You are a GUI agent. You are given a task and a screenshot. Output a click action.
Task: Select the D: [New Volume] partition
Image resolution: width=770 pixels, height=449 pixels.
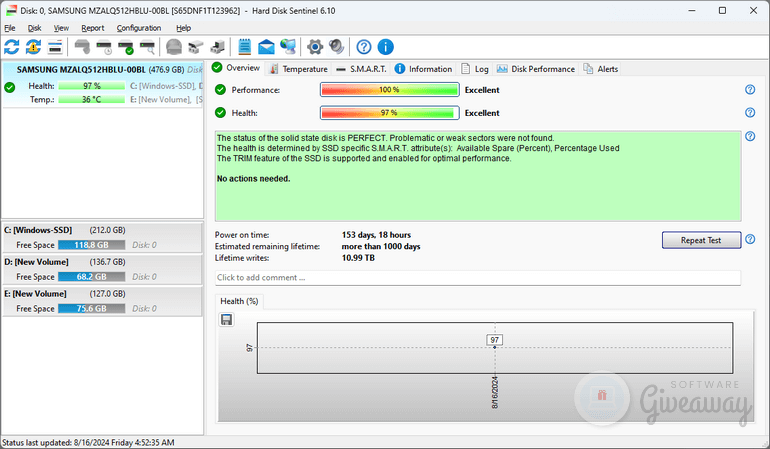[x=103, y=269]
